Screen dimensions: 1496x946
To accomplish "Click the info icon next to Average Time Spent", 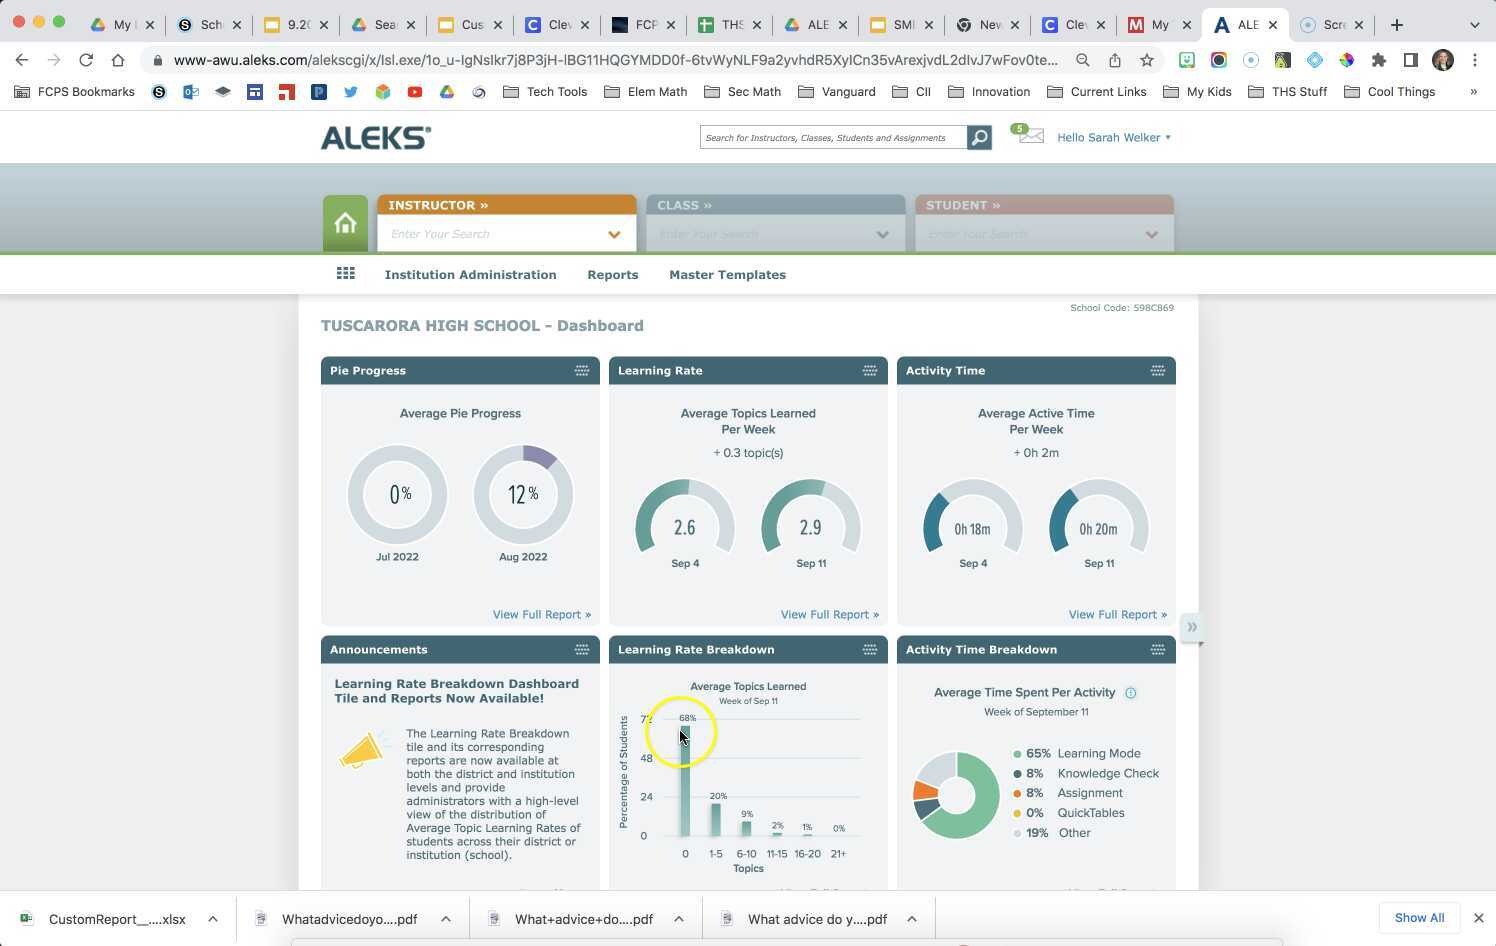I will (x=1131, y=692).
